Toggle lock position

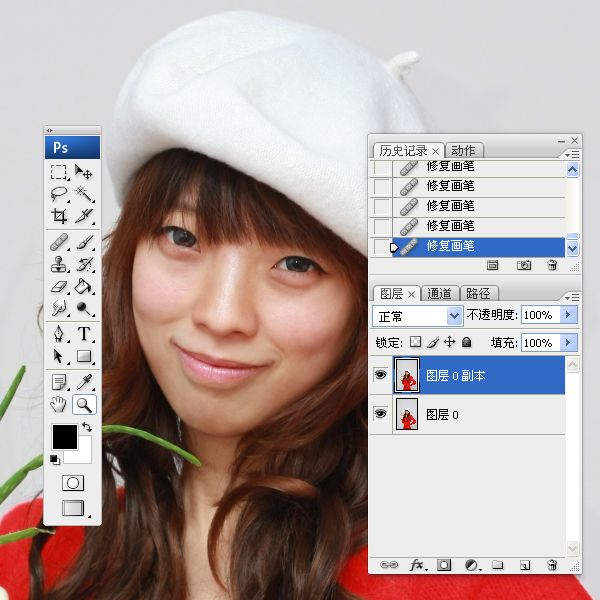click(x=450, y=342)
